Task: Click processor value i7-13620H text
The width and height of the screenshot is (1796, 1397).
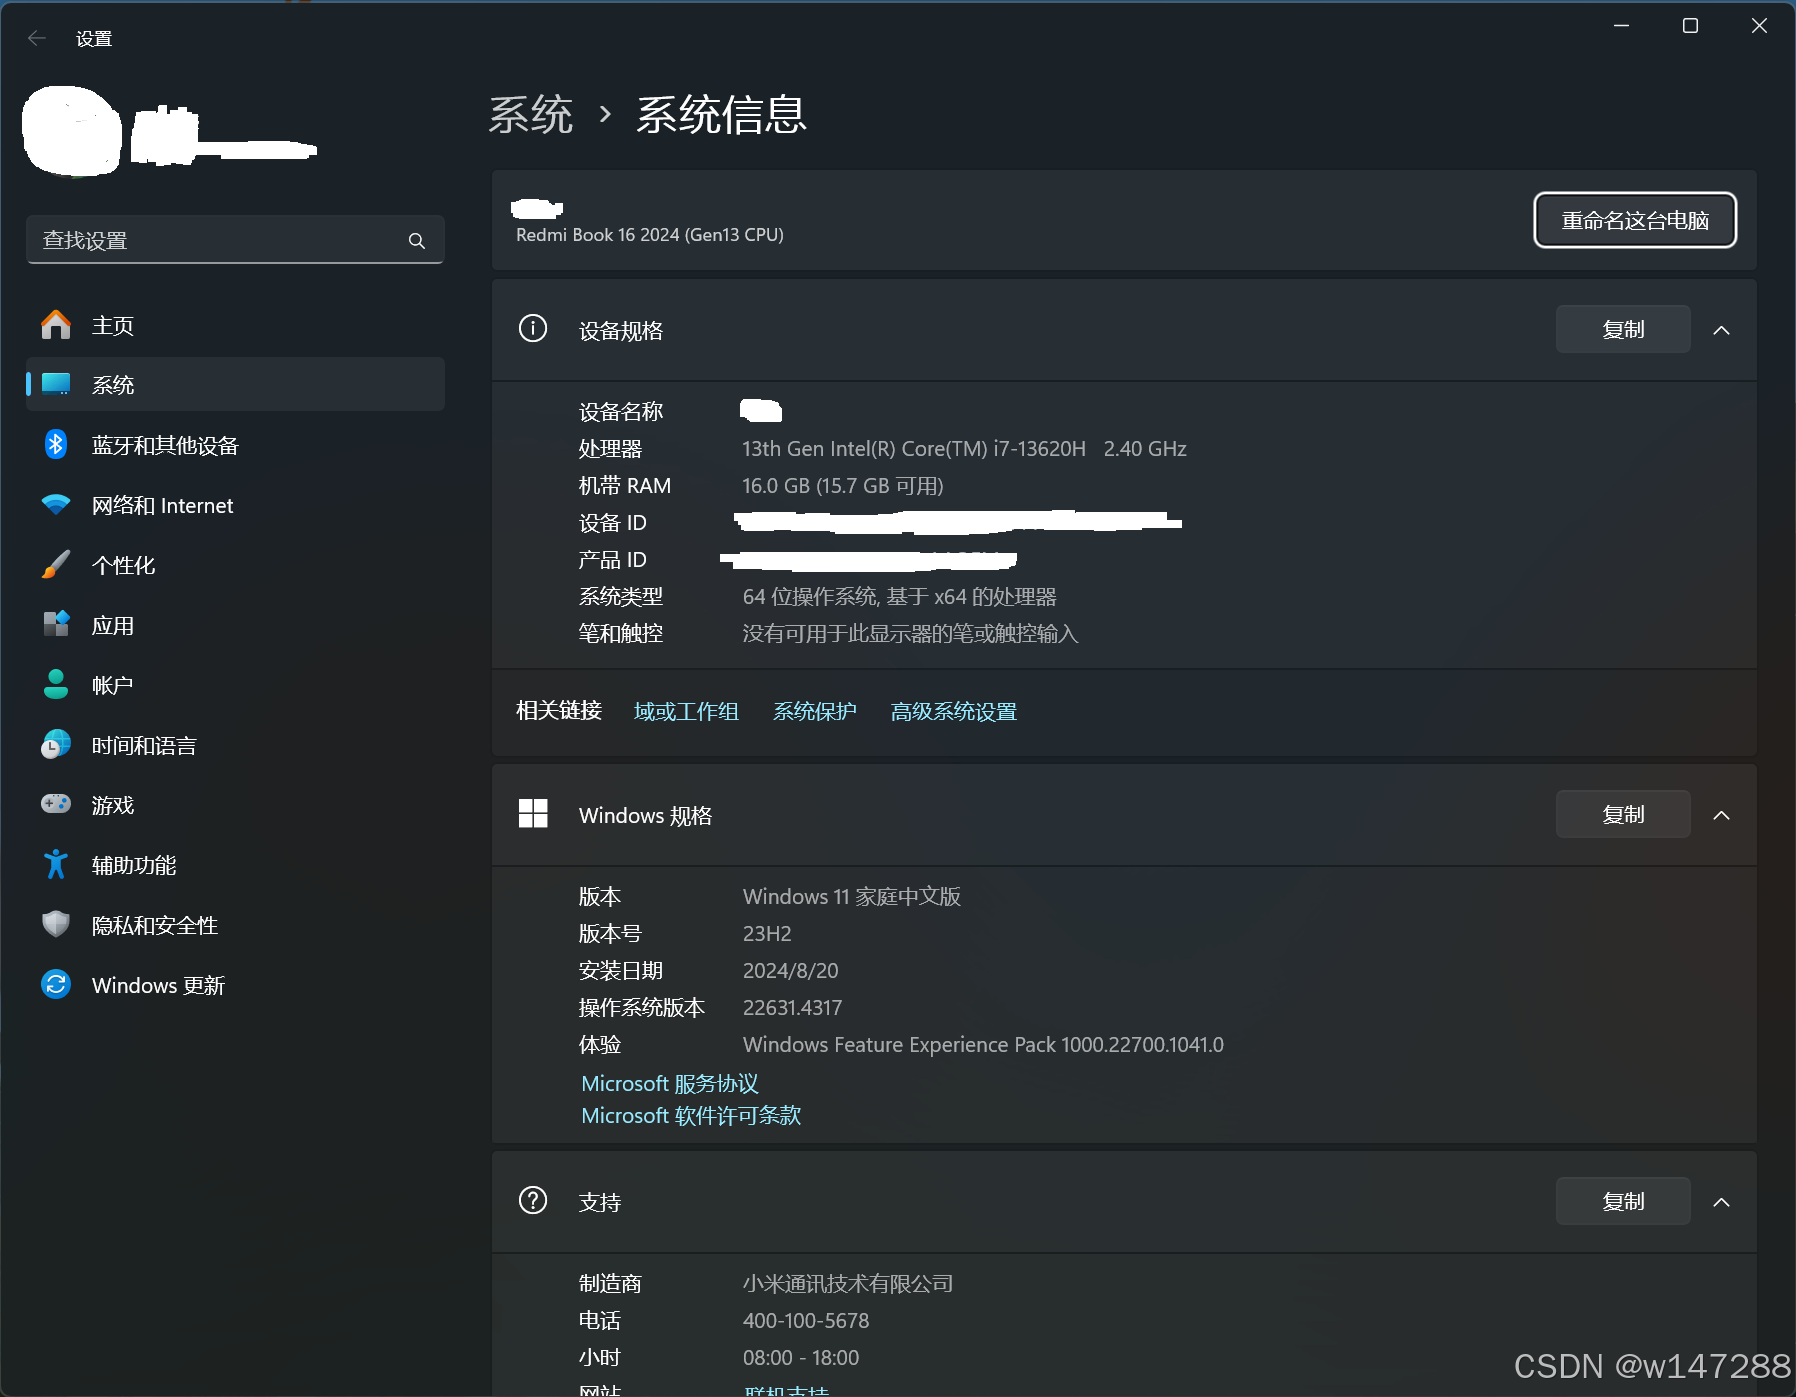Action: [x=964, y=449]
